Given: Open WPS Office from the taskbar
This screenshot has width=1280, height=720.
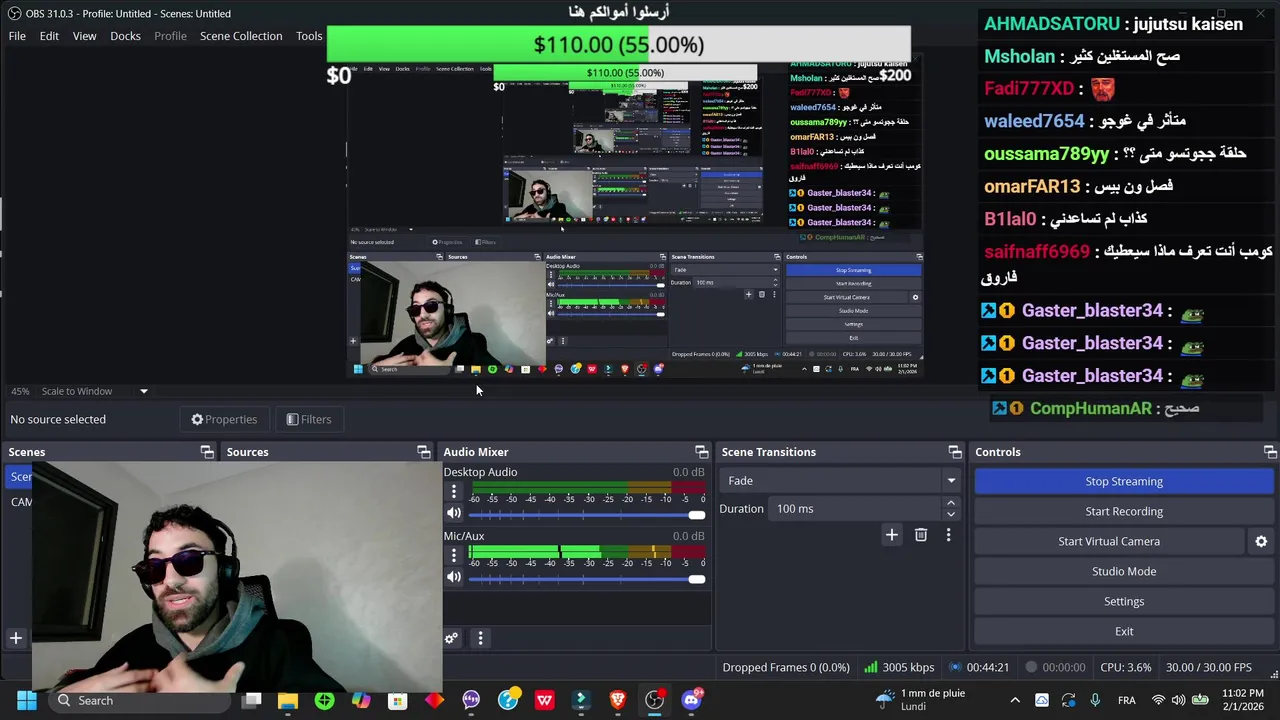Looking at the screenshot, I should [544, 700].
